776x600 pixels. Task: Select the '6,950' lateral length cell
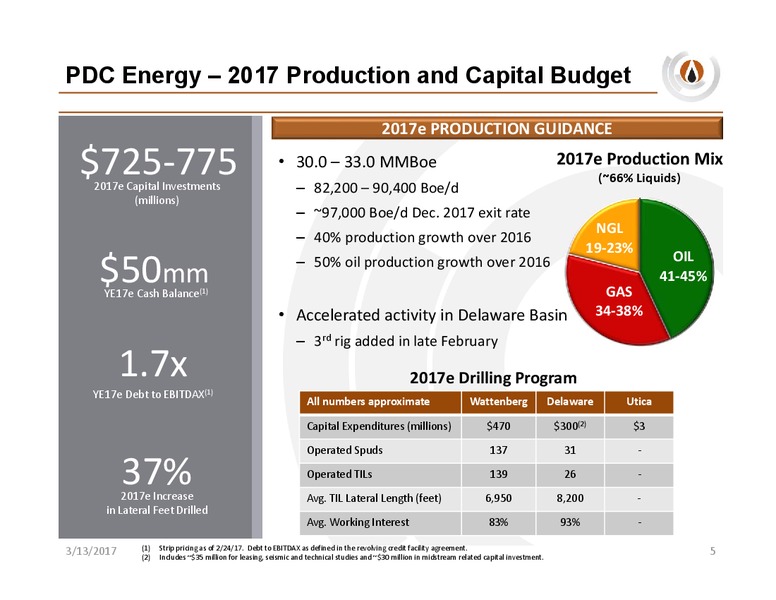498,499
